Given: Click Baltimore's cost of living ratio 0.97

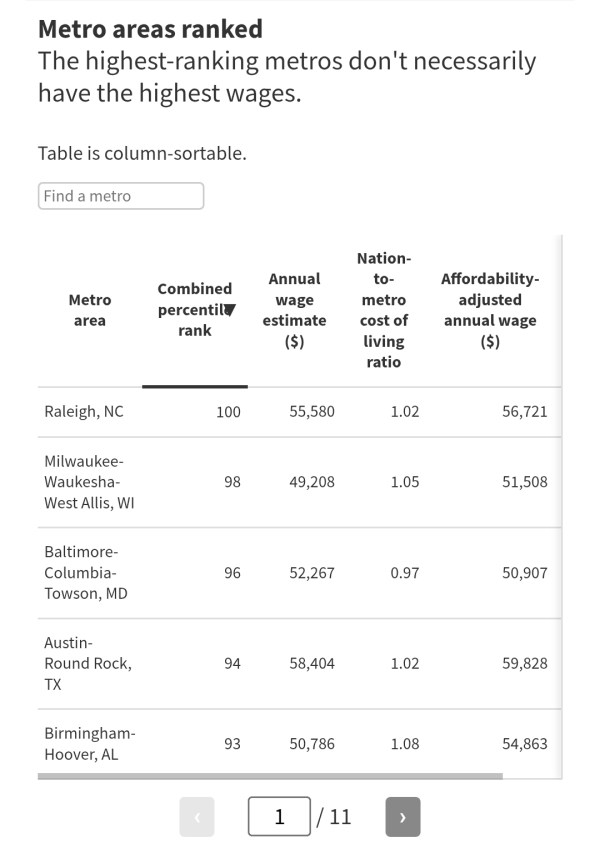Looking at the screenshot, I should point(404,573).
